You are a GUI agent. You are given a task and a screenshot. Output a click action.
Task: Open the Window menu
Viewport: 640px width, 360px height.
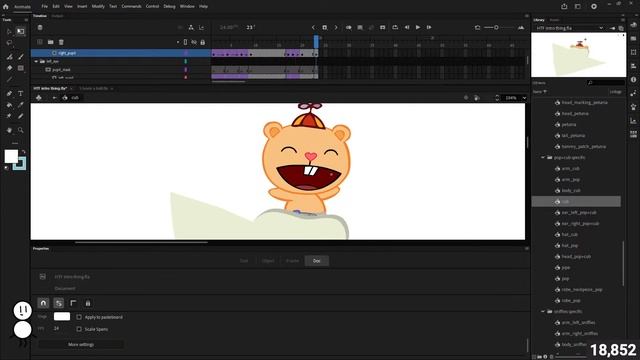click(187, 7)
